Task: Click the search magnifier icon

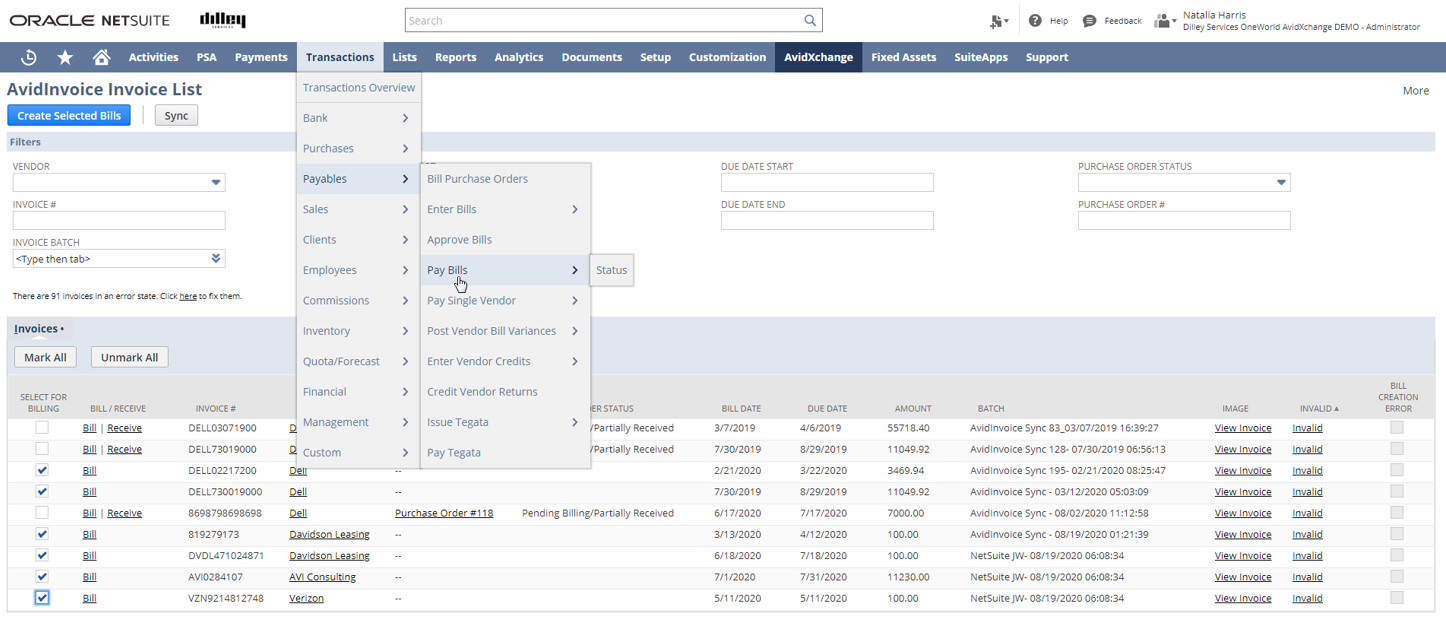Action: click(810, 20)
